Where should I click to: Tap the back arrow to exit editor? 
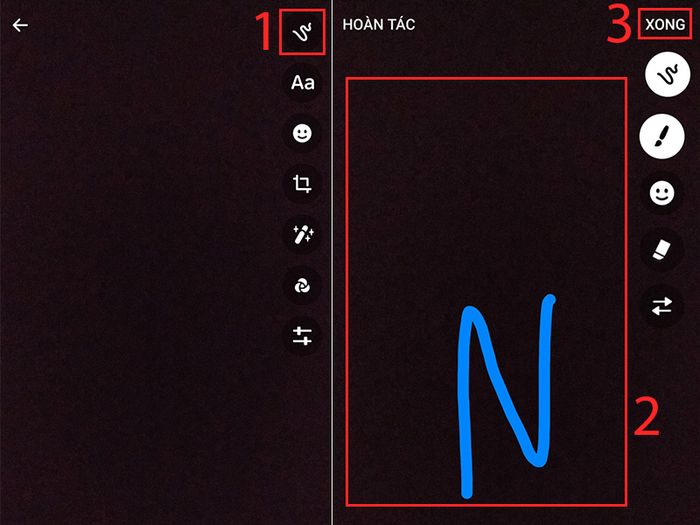point(20,25)
